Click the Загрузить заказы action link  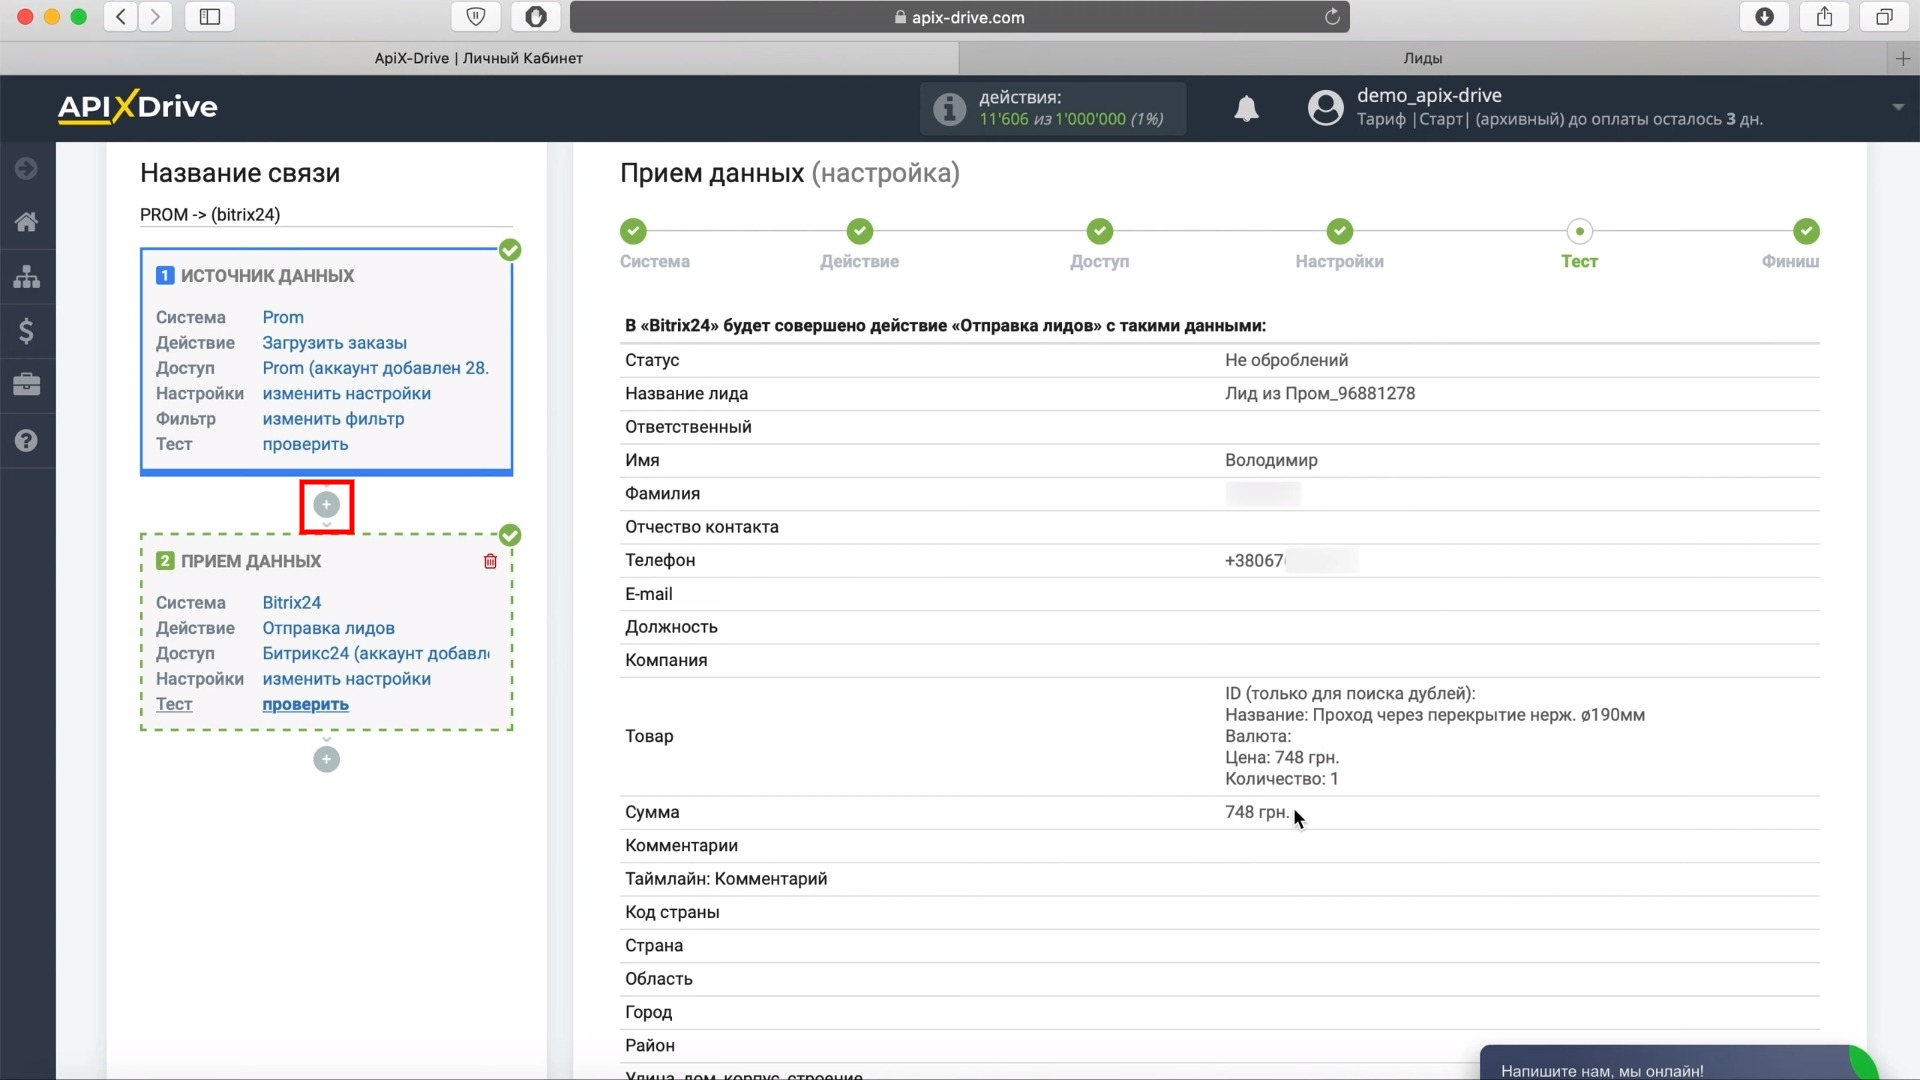tap(334, 343)
